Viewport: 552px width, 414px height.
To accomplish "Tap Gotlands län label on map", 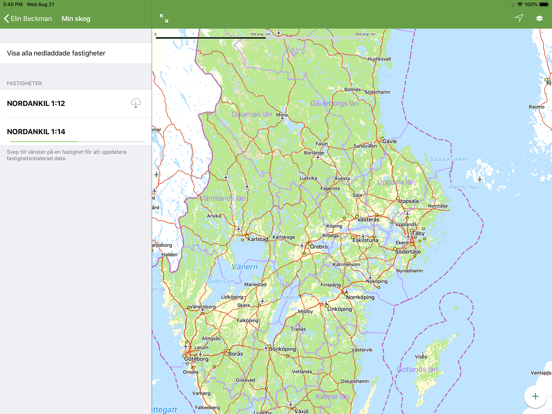I will [x=417, y=369].
